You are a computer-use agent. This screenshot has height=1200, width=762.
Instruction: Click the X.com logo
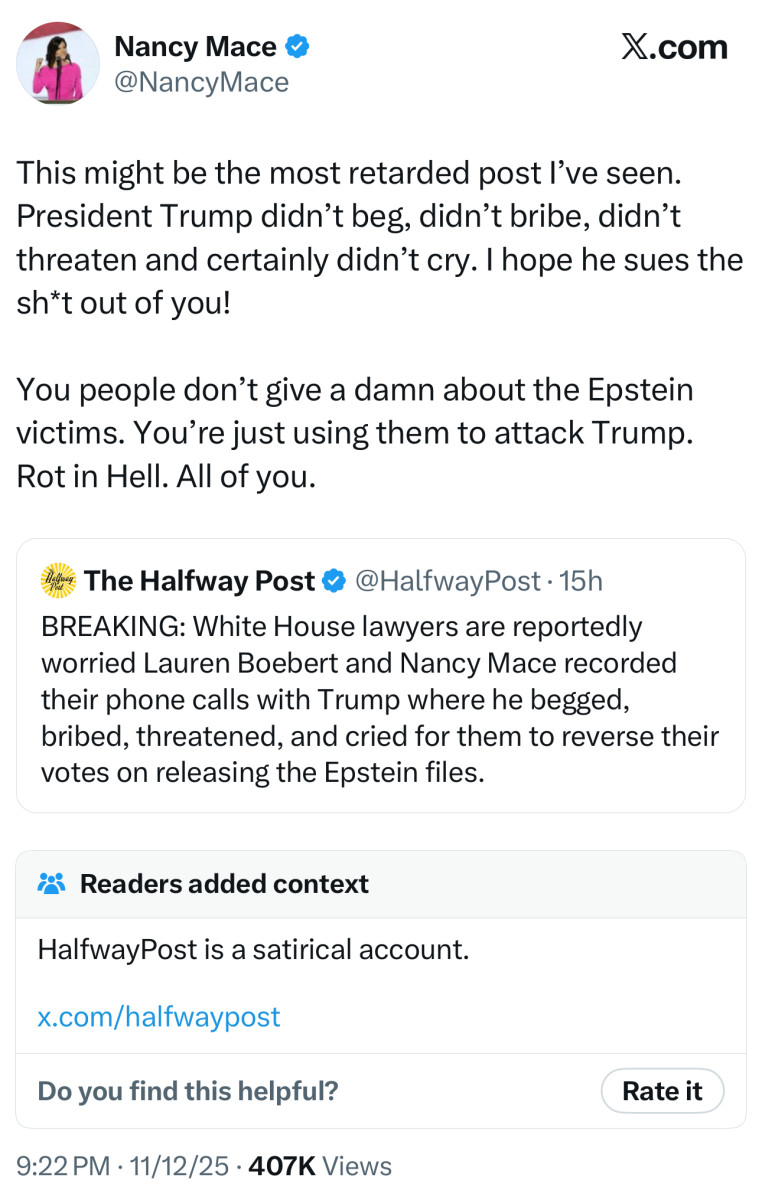point(674,47)
